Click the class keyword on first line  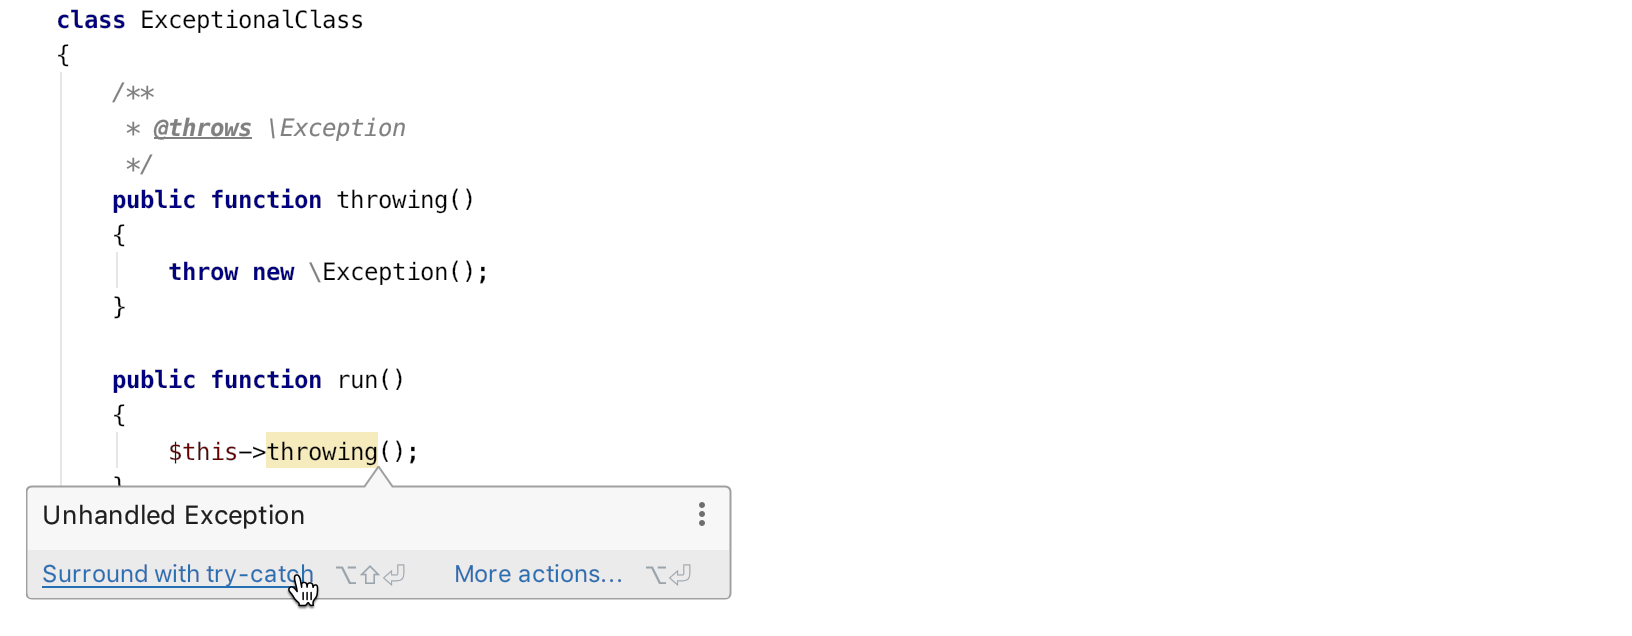pos(91,20)
